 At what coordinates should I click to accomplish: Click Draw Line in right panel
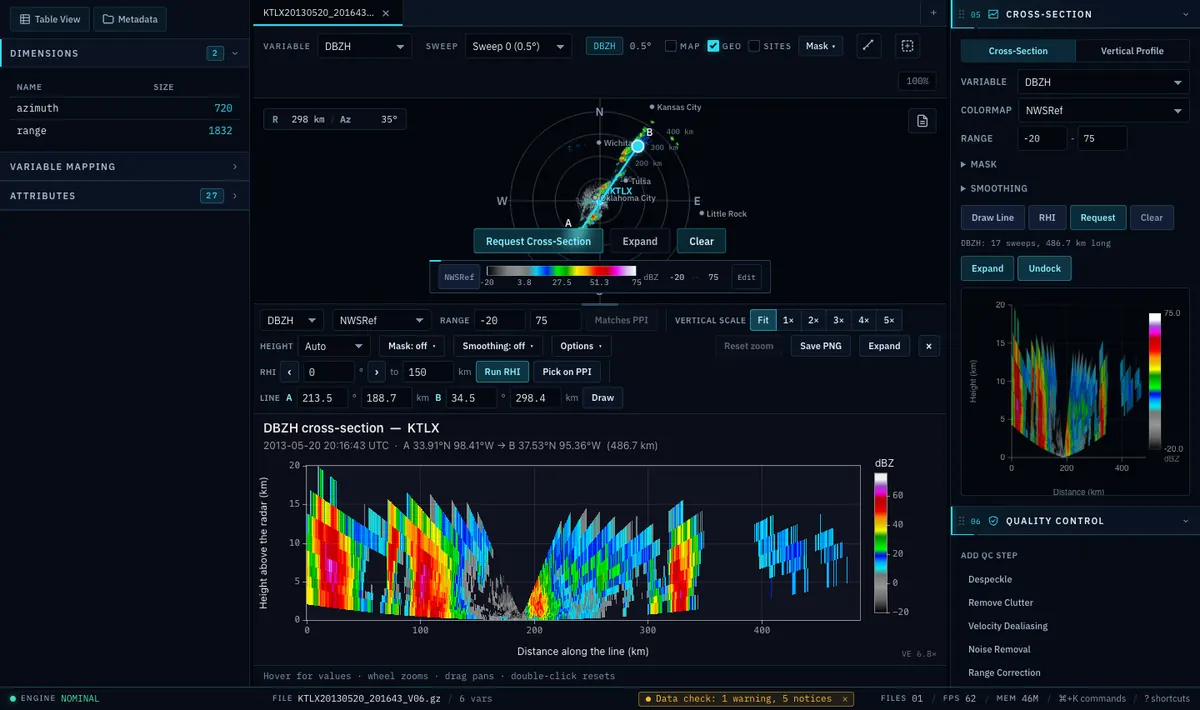click(x=992, y=217)
